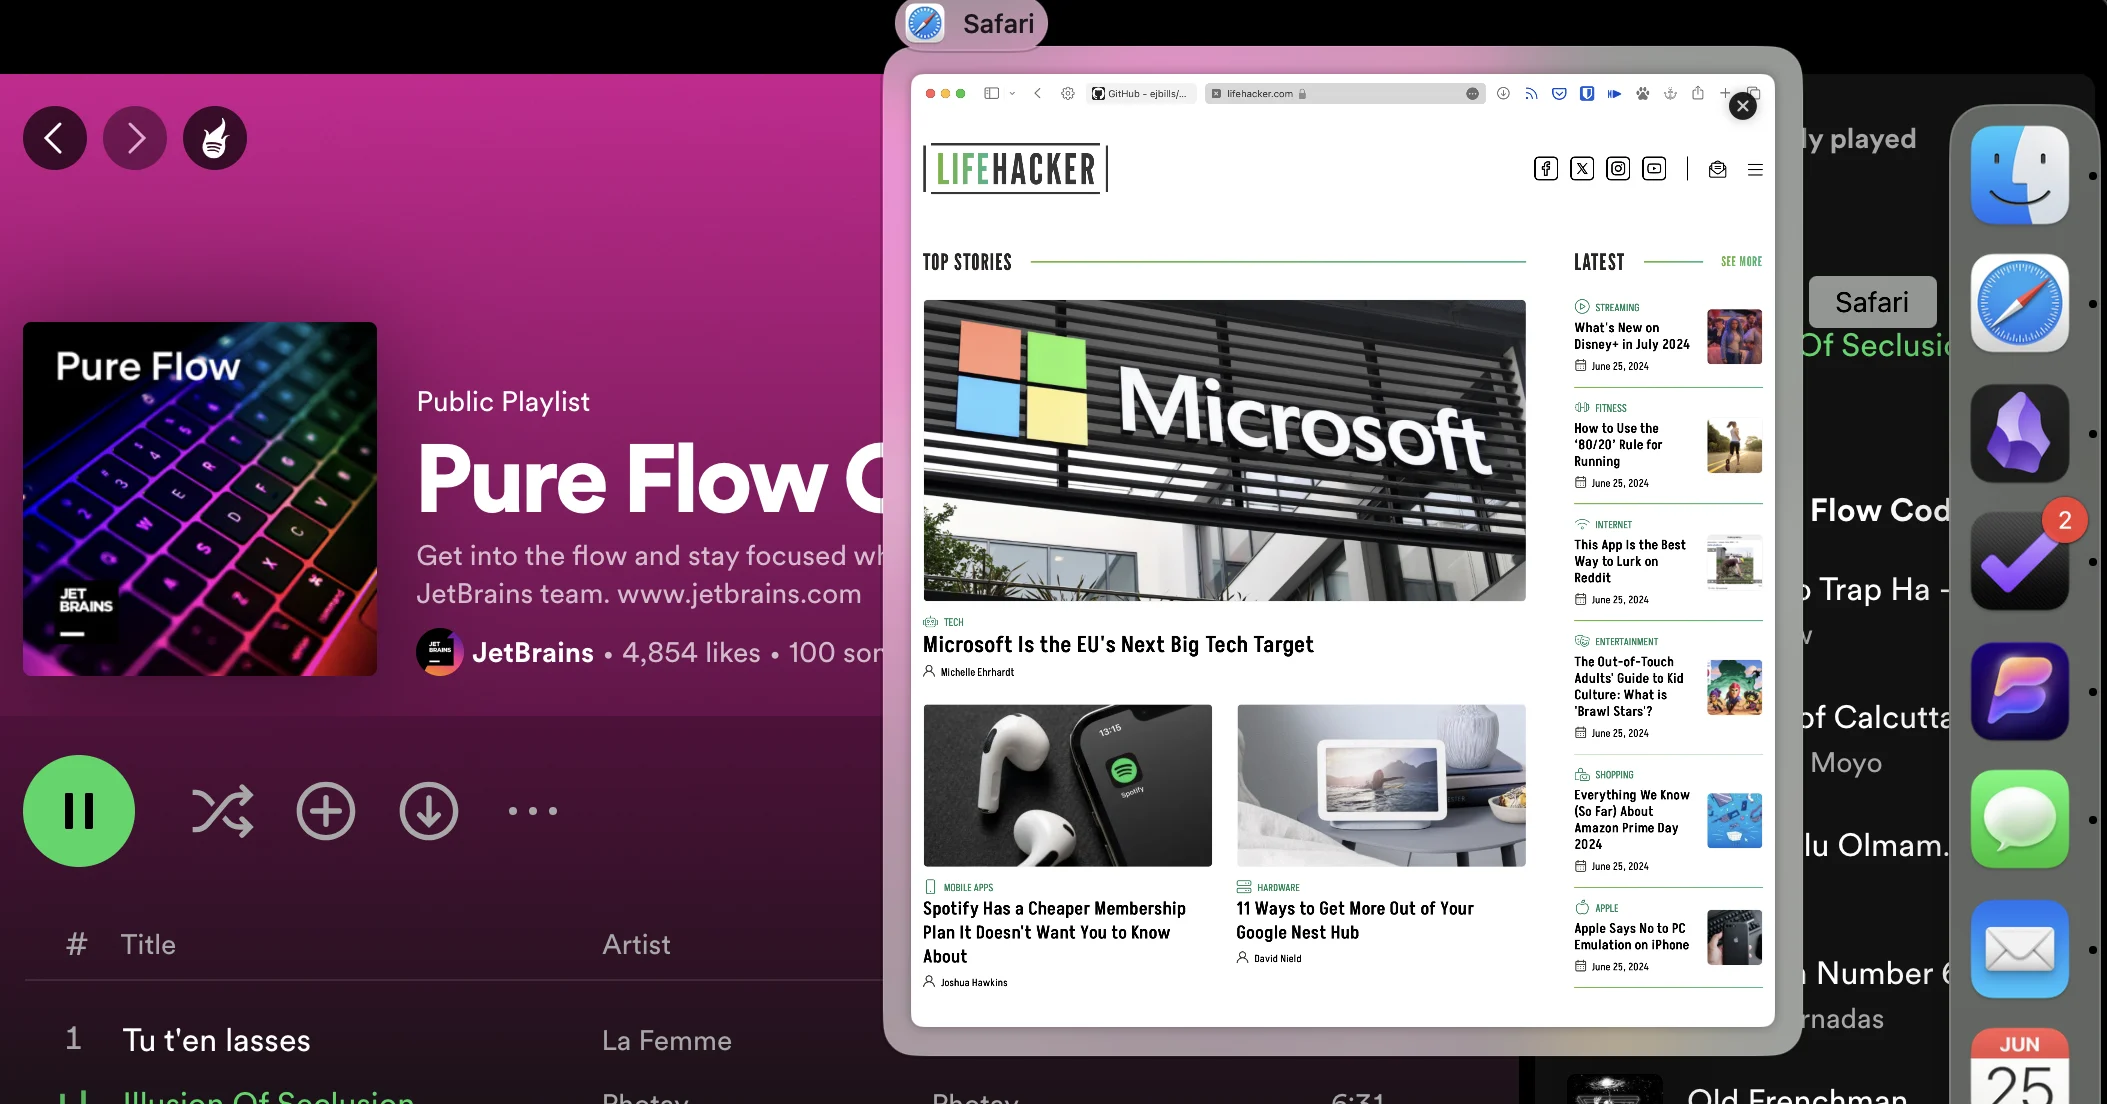Open artist 'La Femme' in track list
Viewport: 2107px width, 1104px height.
pos(667,1041)
